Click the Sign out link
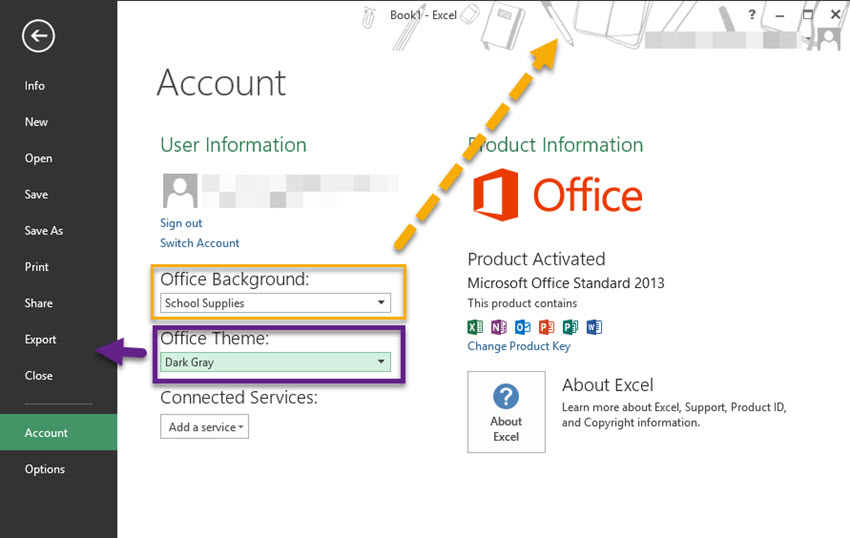 click(181, 223)
